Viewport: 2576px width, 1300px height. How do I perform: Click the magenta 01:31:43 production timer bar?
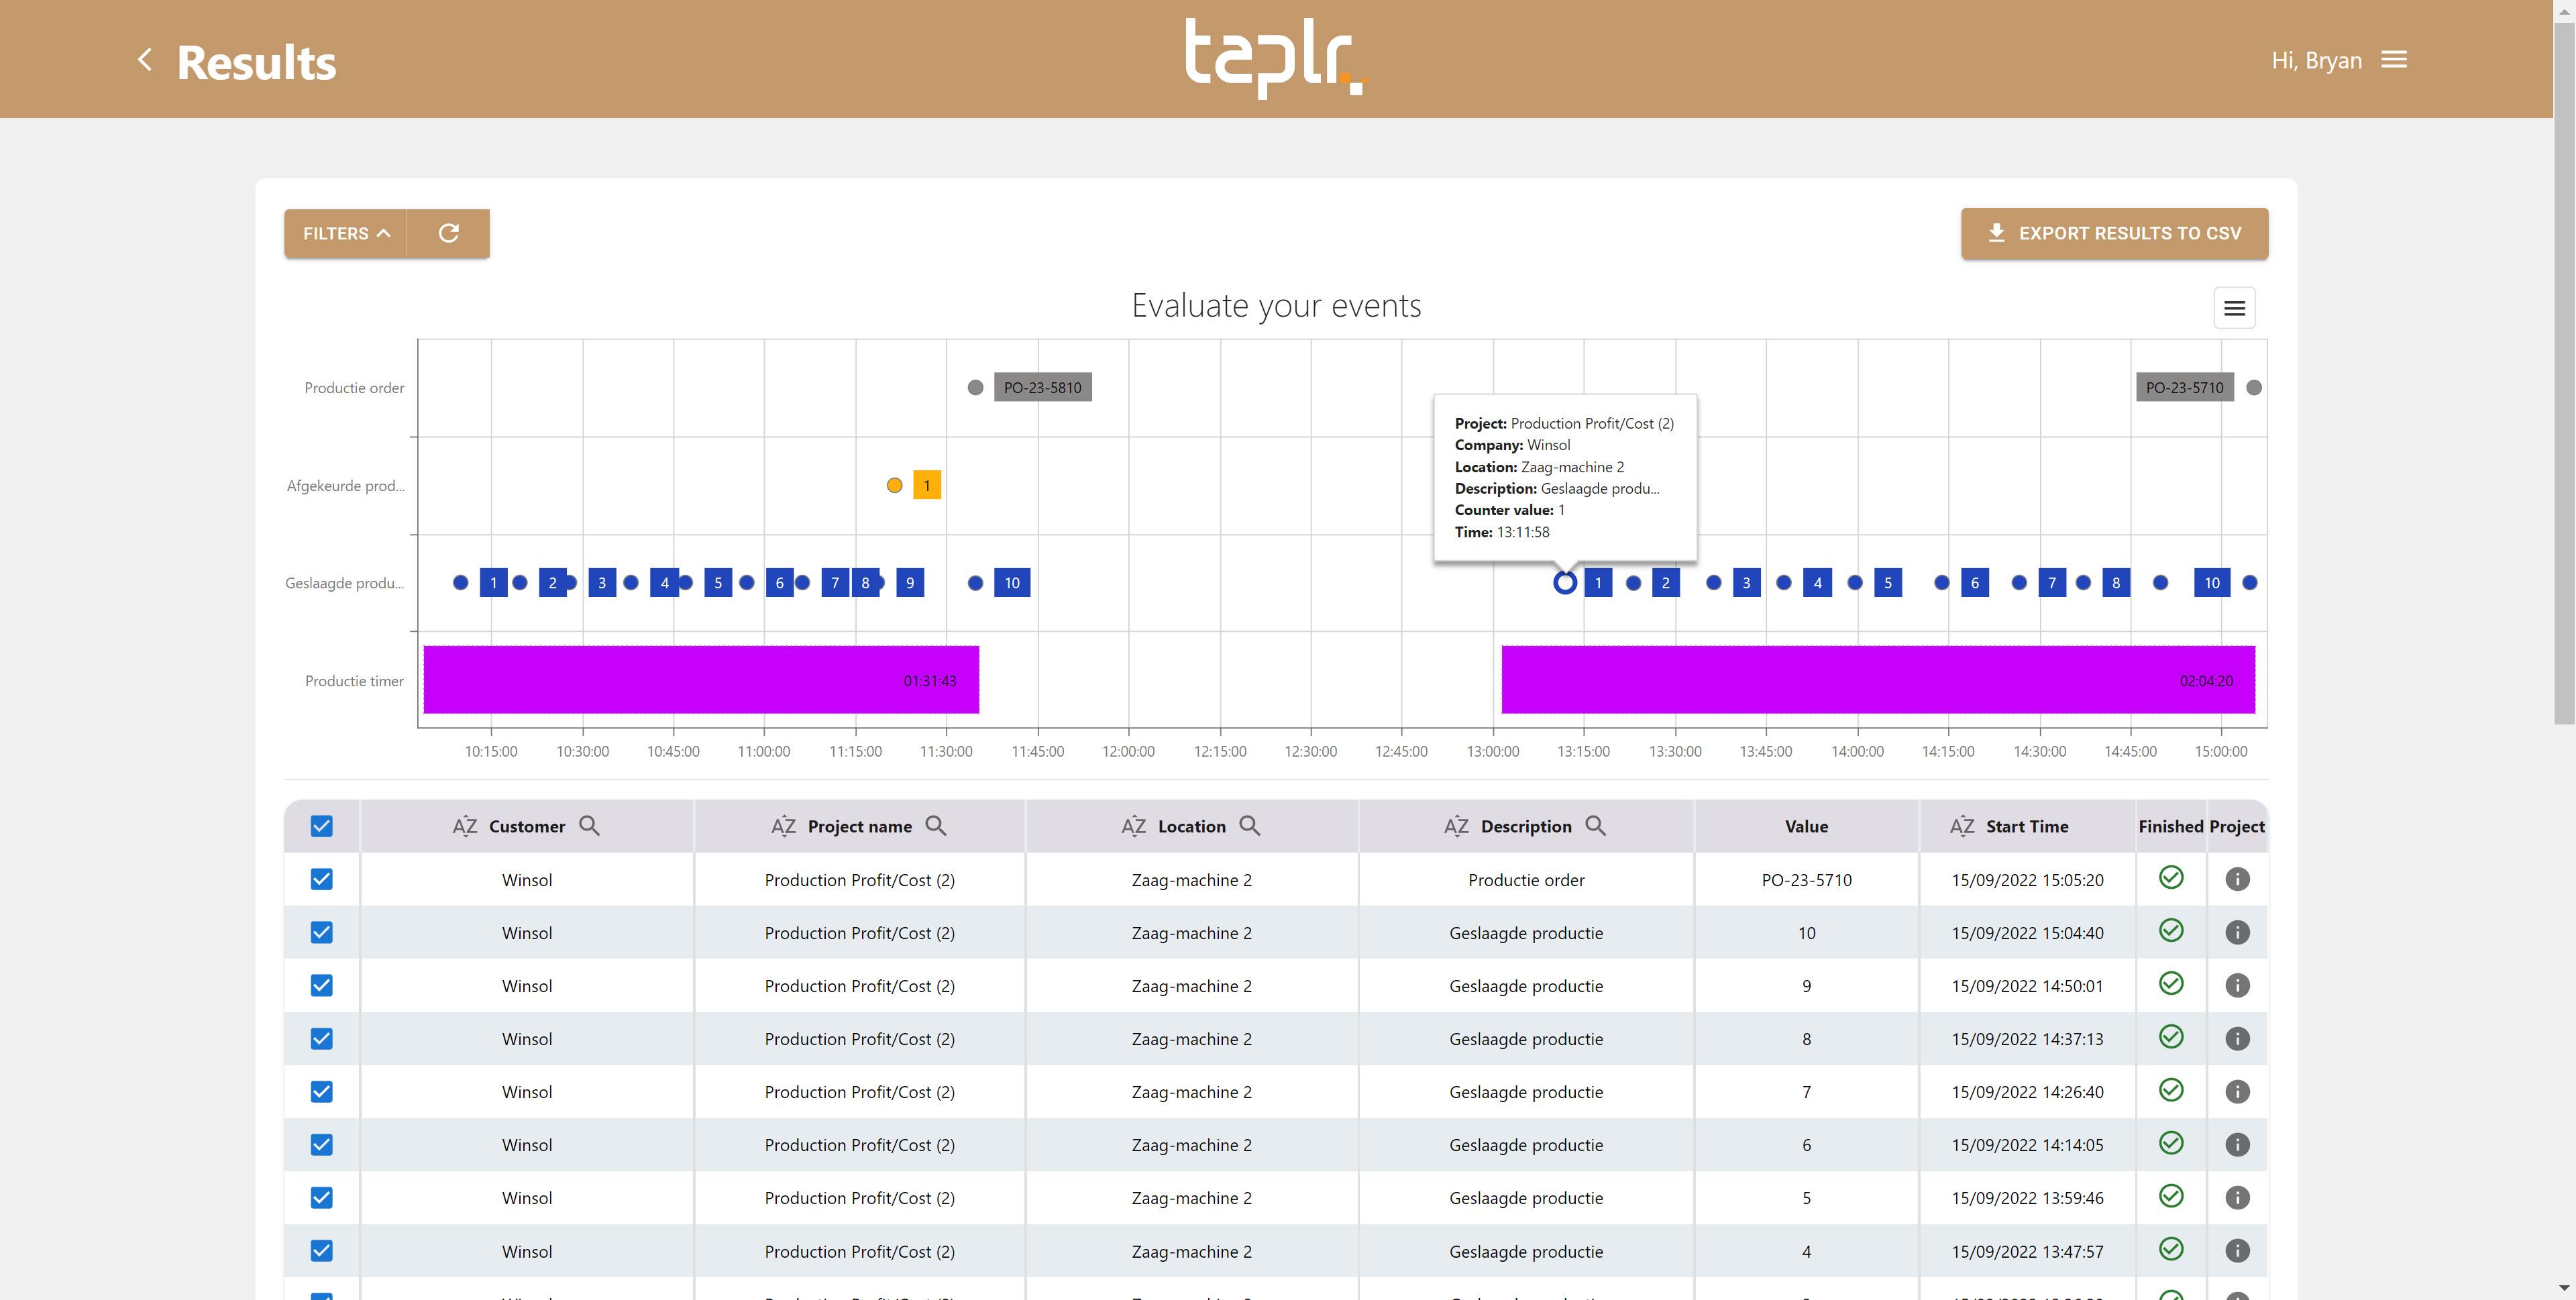pos(700,680)
